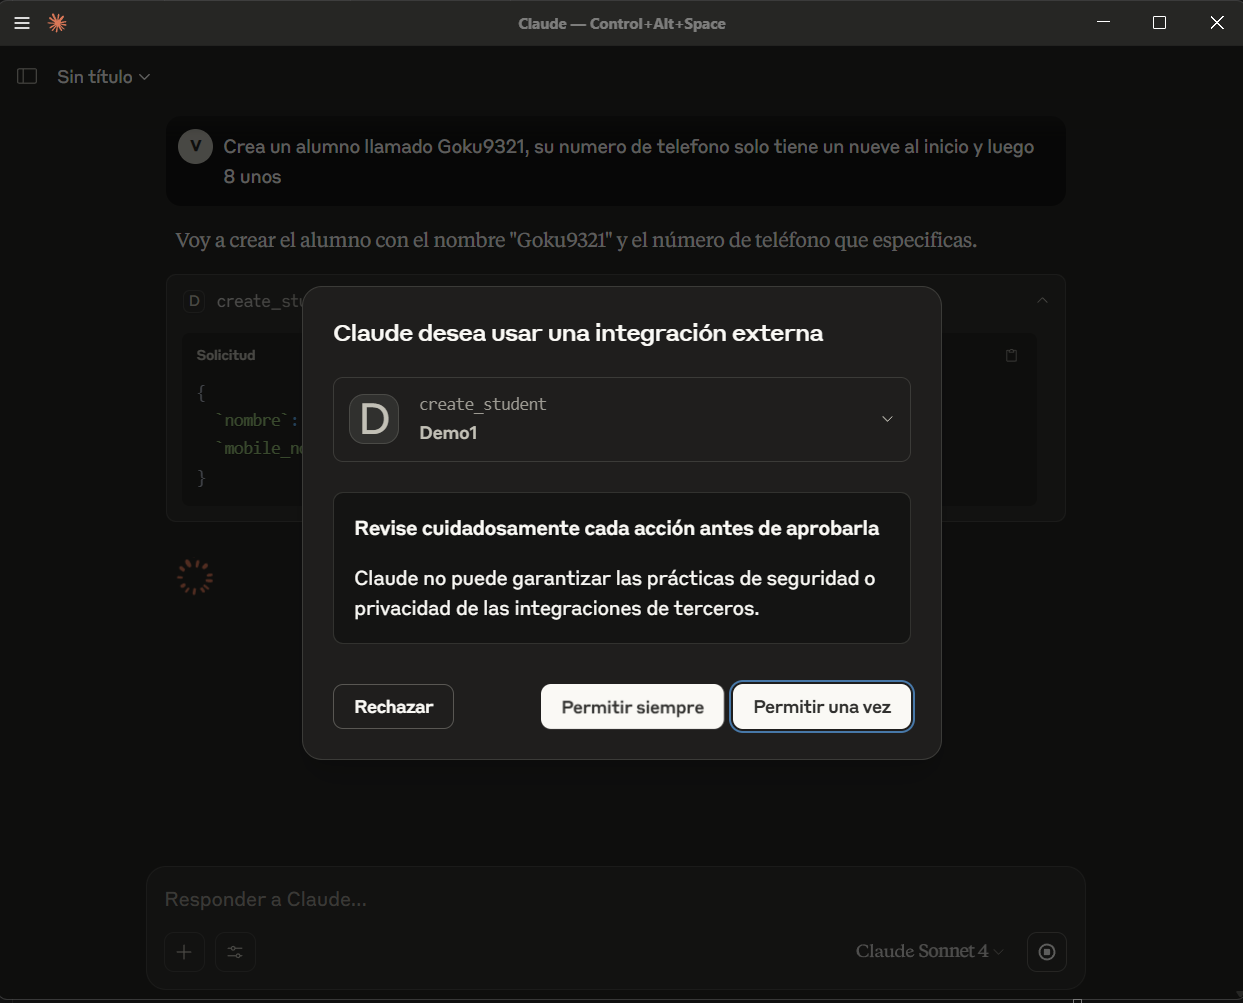The height and width of the screenshot is (1003, 1243).
Task: Click the 'Revise cuidadosamente cada acción' heading
Action: (617, 528)
